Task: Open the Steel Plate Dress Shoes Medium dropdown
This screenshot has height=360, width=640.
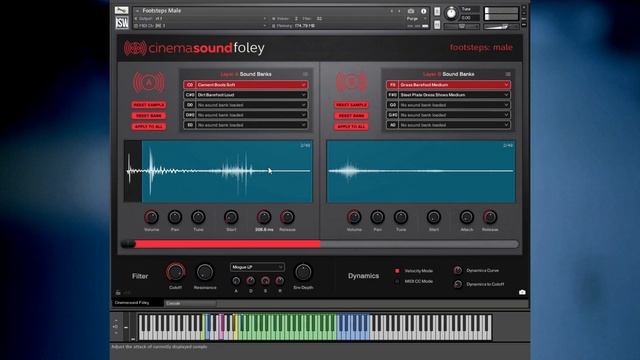Action: click(454, 95)
